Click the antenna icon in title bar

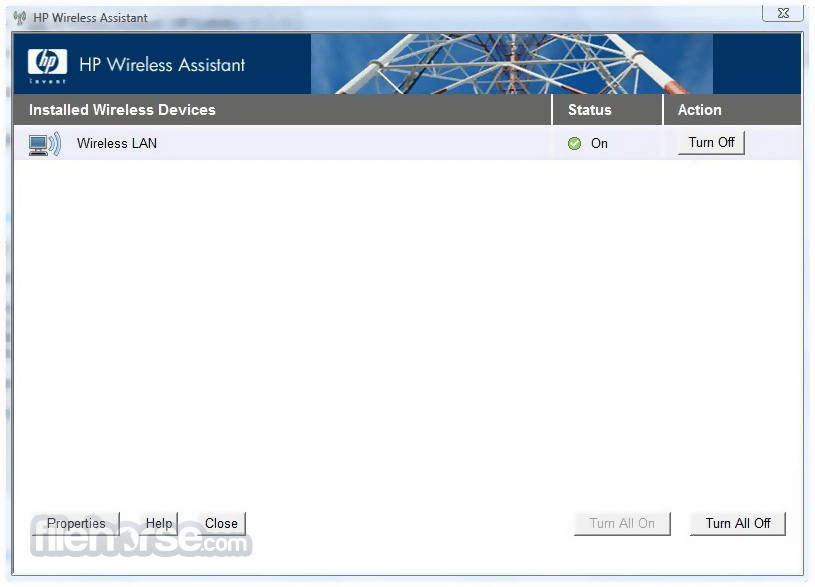[x=20, y=18]
